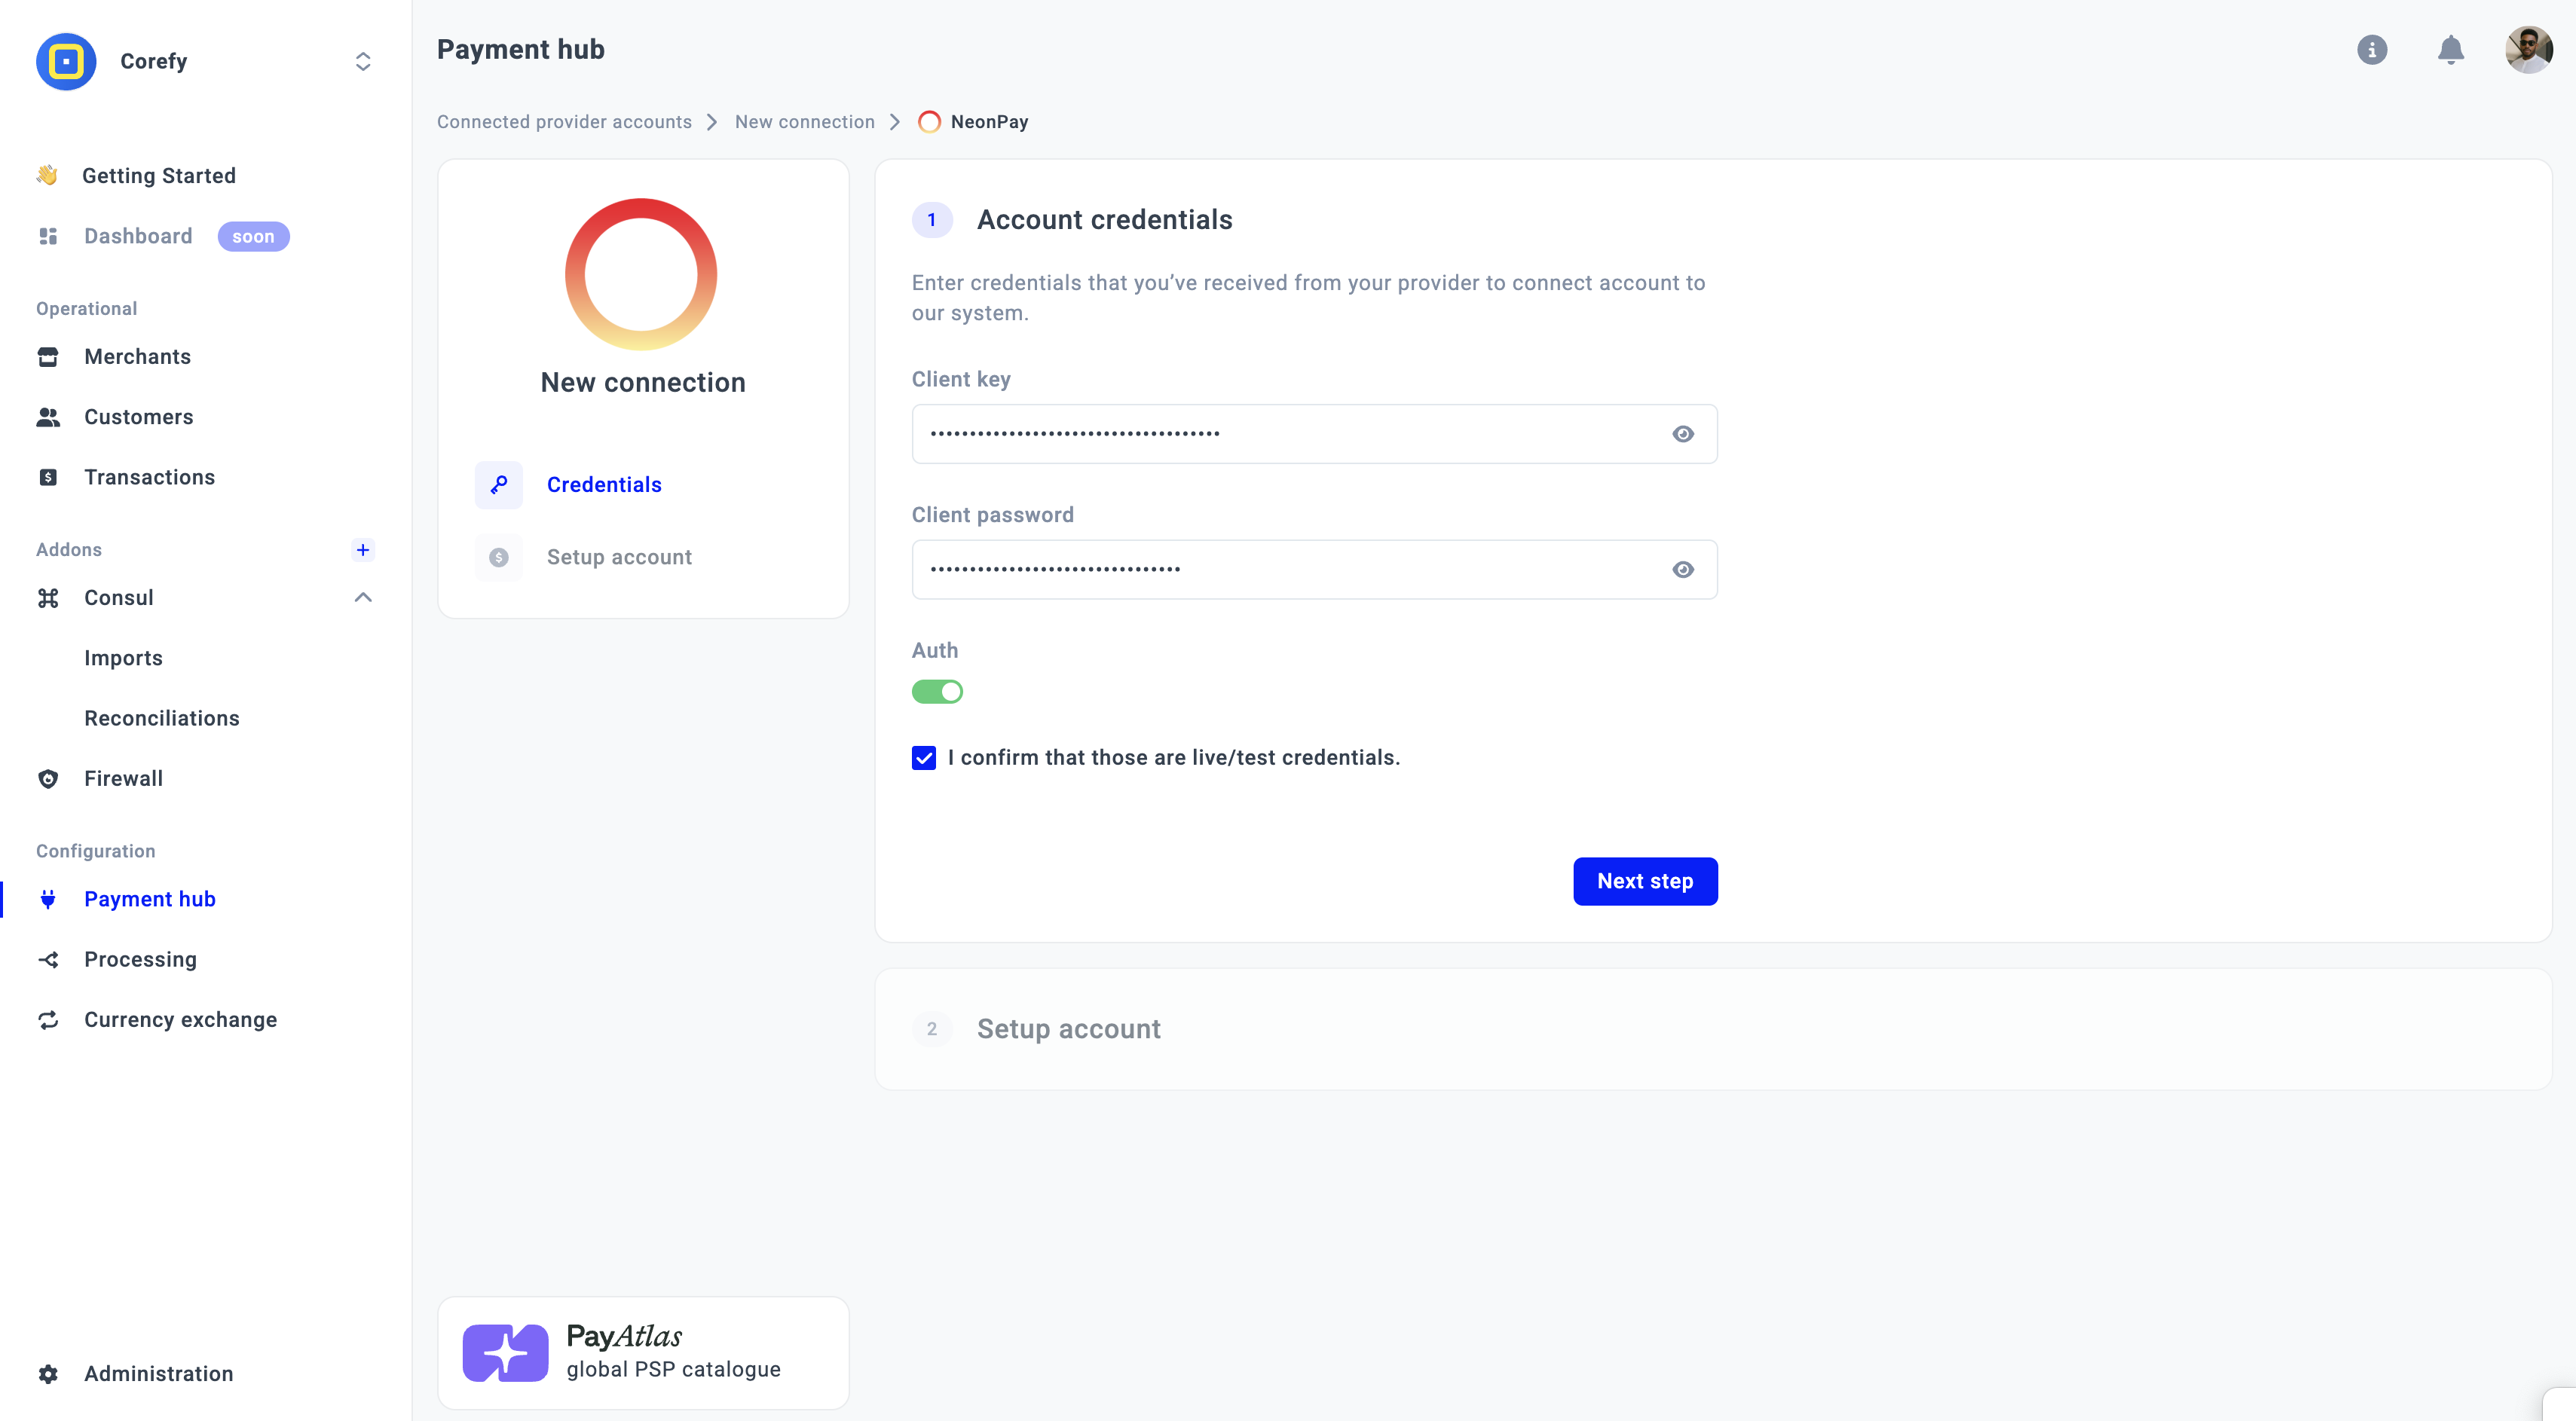Show the Client key value
2576x1421 pixels.
coord(1683,434)
